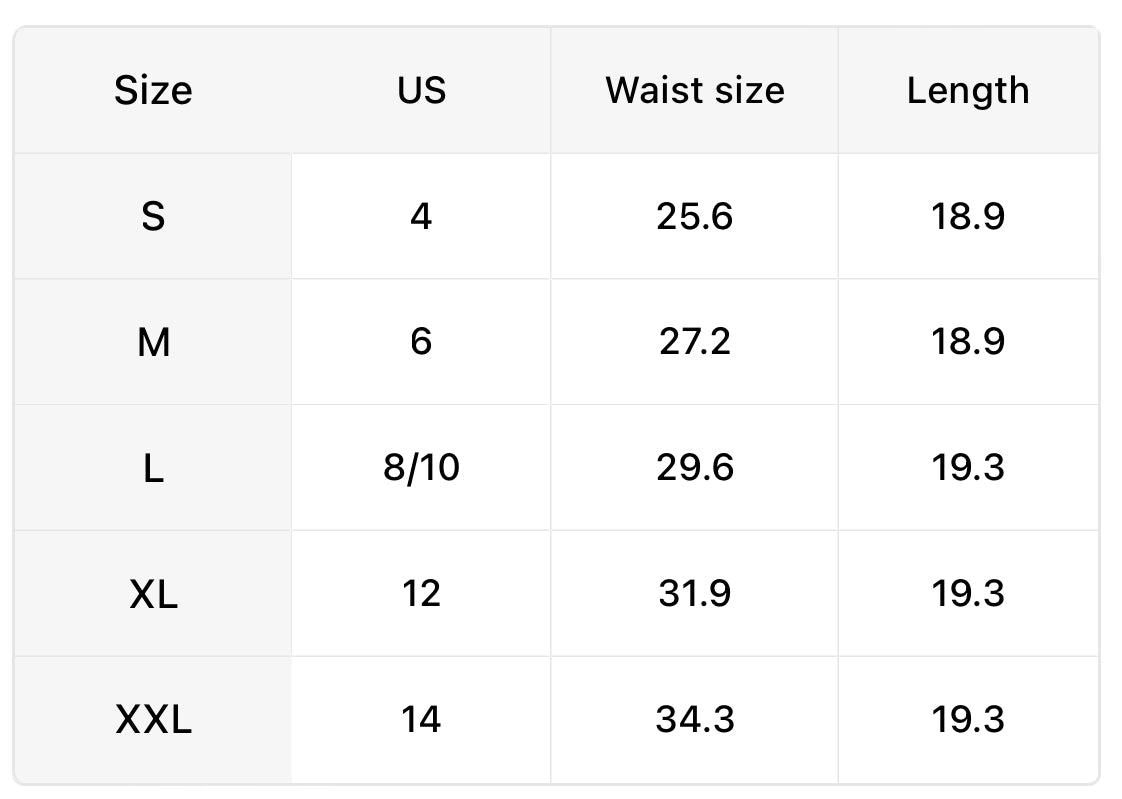Image resolution: width=1122 pixels, height=799 pixels.
Task: Click the Waist size column header
Action: pos(695,91)
